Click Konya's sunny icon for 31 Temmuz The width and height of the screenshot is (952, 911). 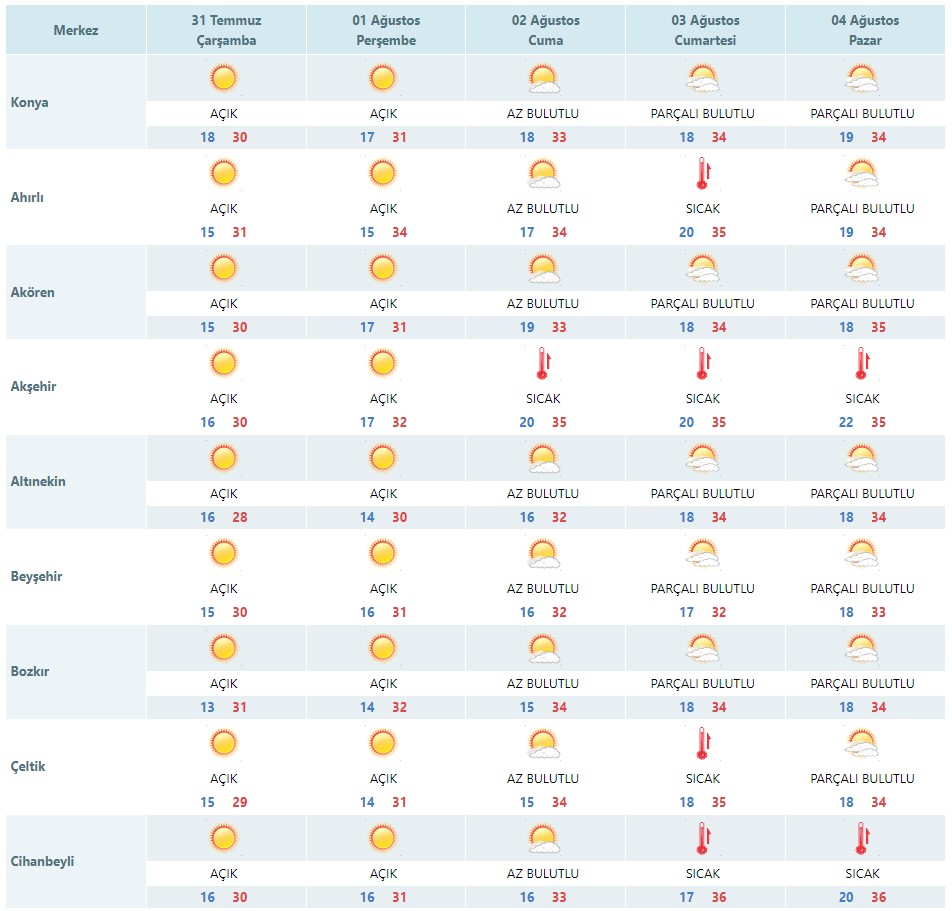223,79
